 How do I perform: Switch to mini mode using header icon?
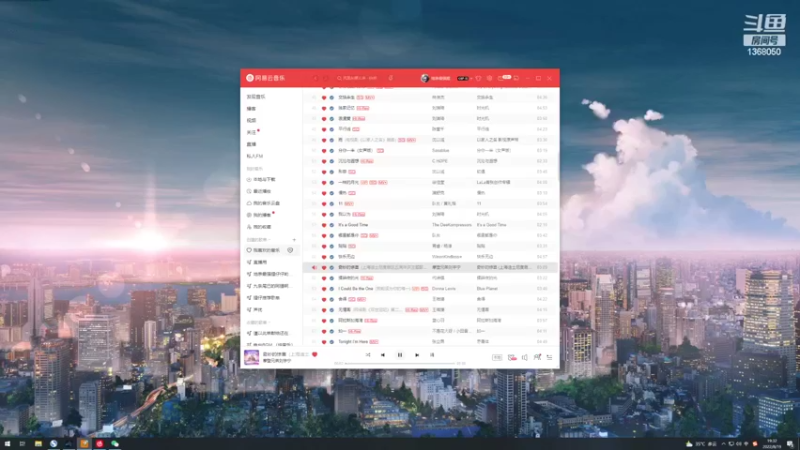point(516,78)
